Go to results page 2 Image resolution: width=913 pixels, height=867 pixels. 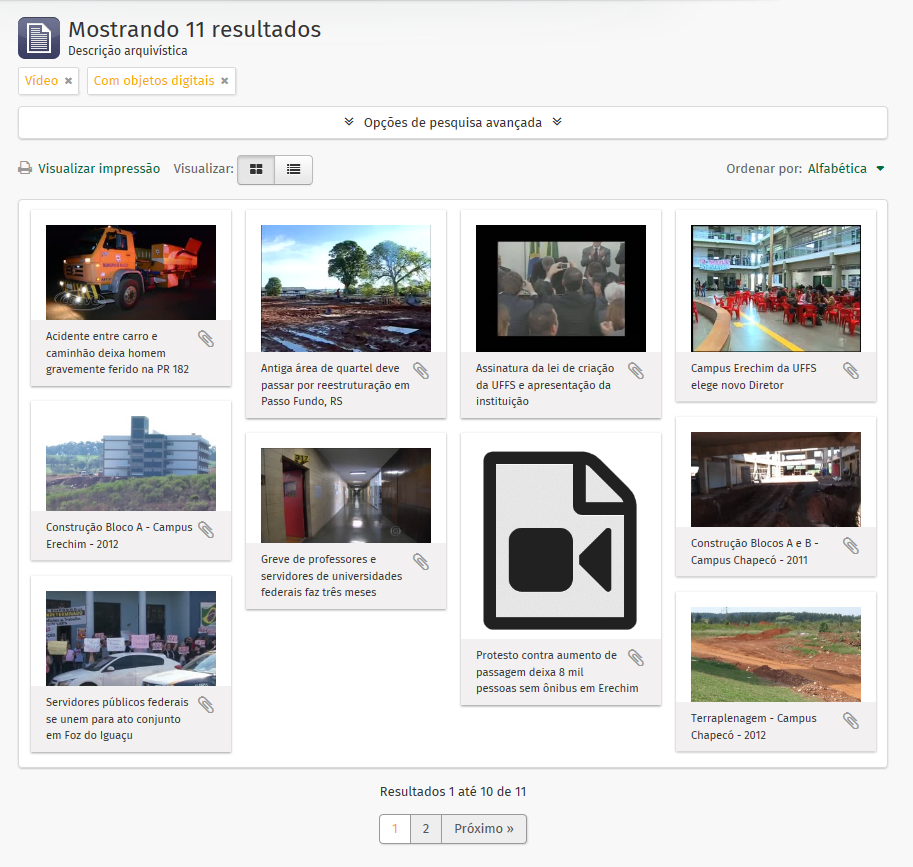[x=426, y=829]
